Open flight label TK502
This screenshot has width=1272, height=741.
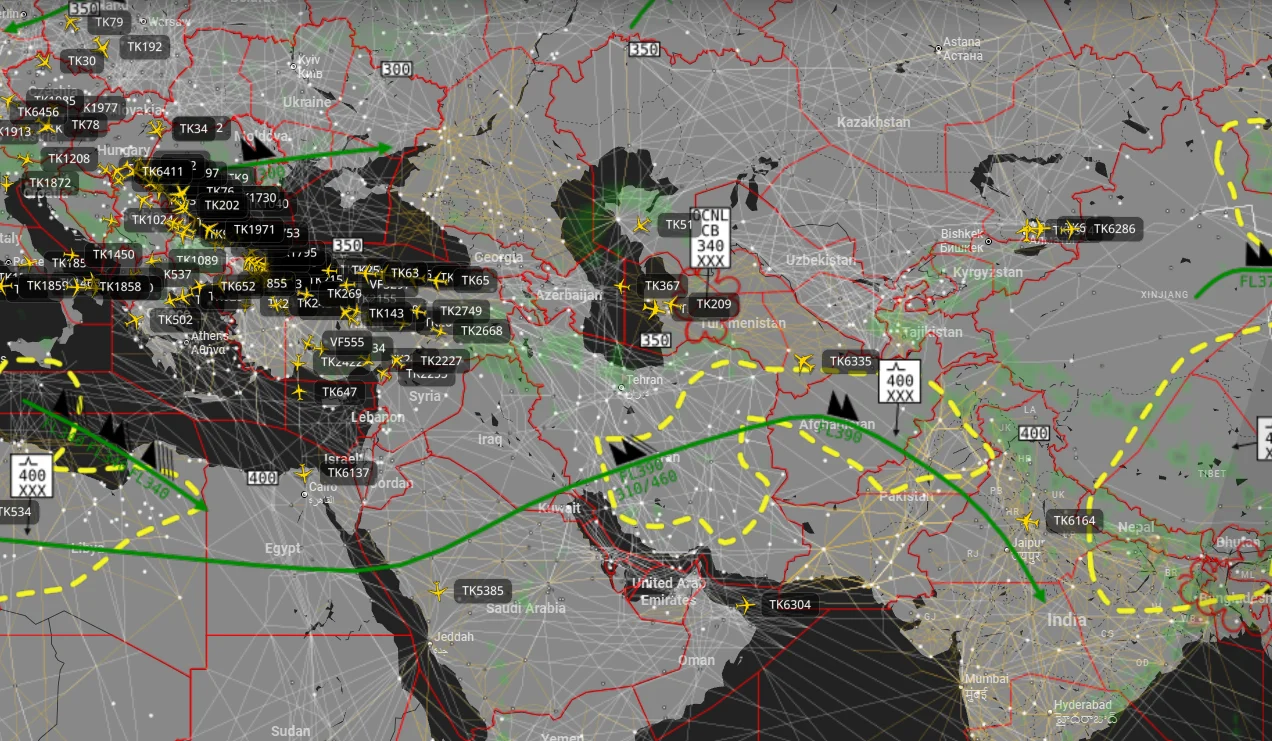click(x=175, y=320)
